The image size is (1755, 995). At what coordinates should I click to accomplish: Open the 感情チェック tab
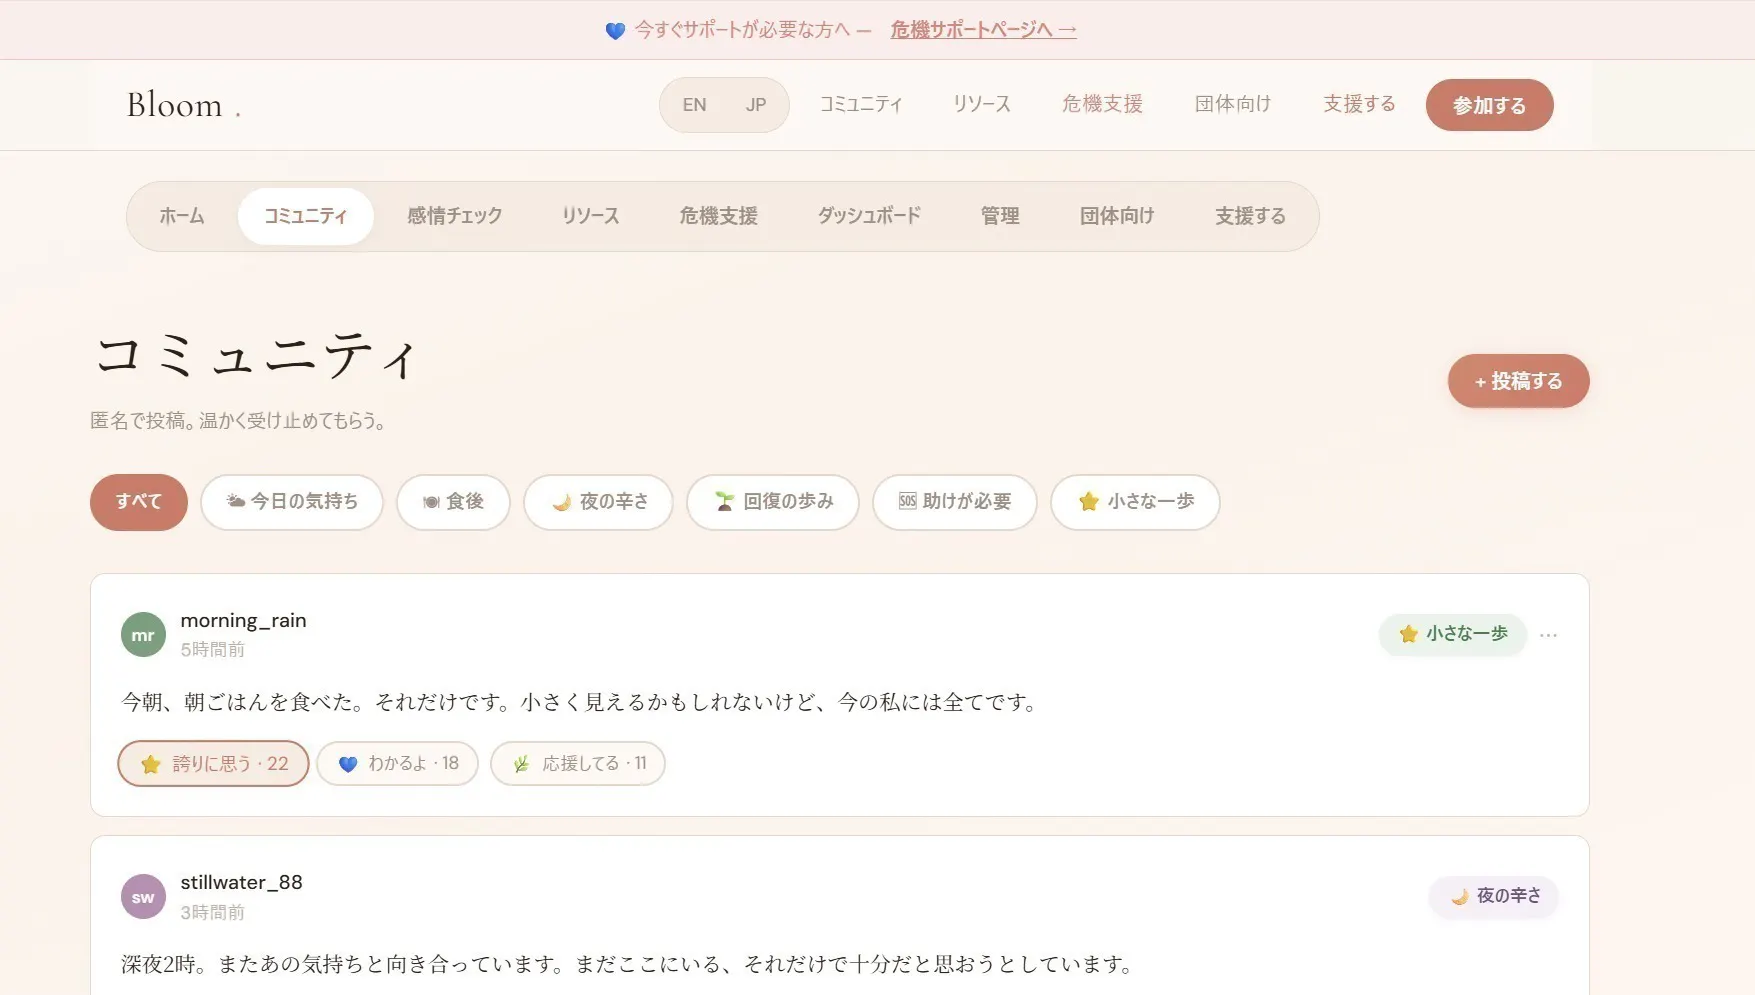tap(454, 216)
